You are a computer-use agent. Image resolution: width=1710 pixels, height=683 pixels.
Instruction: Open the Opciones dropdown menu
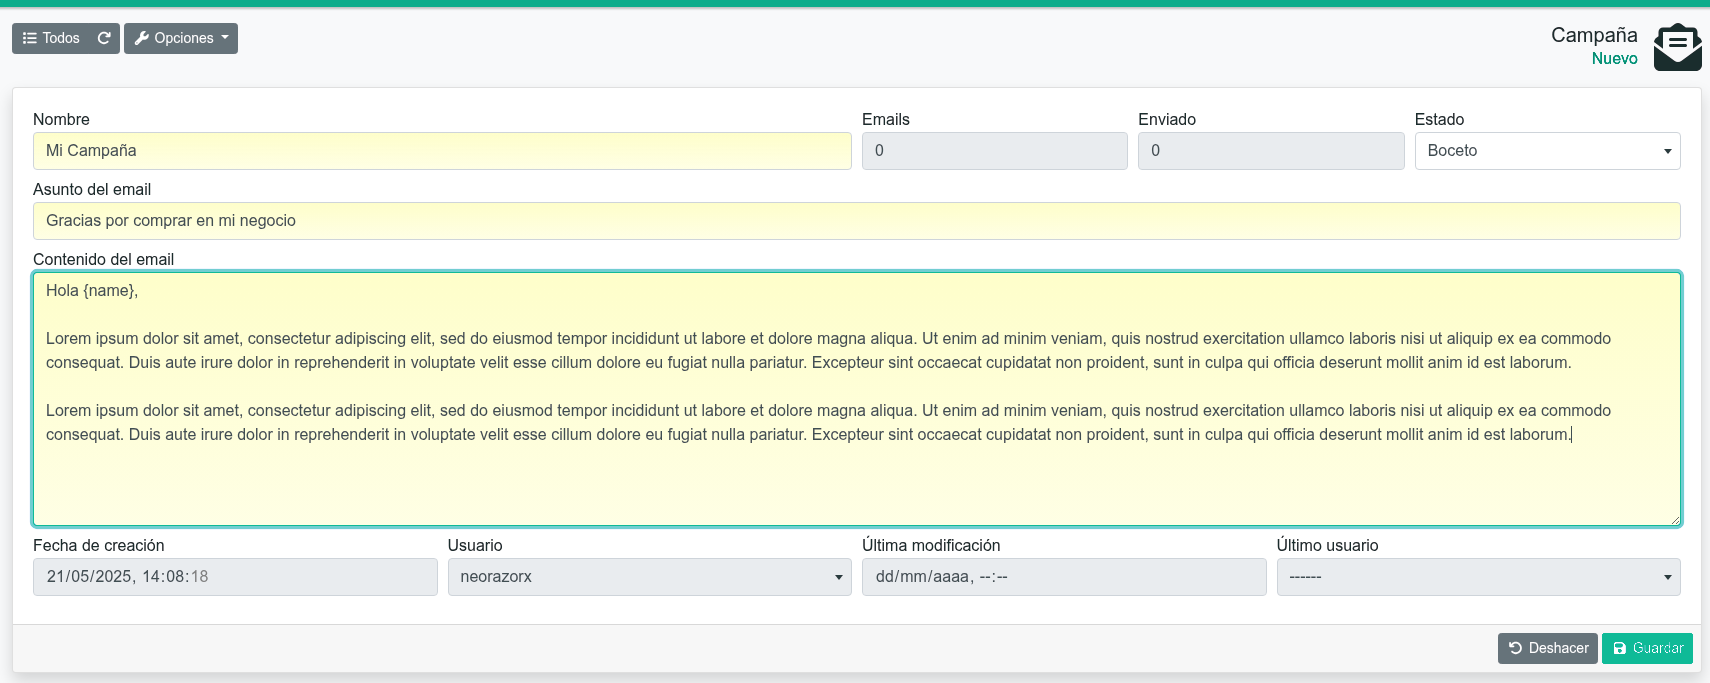click(181, 38)
